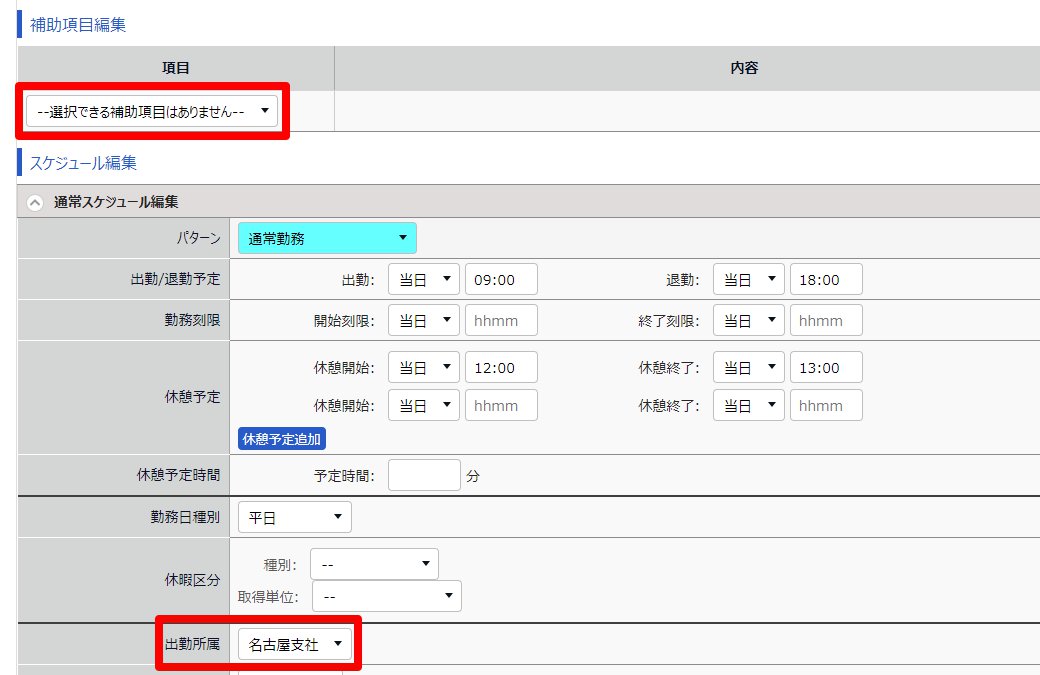Click the 予定時間 minutes input field
The image size is (1040, 675).
pyautogui.click(x=424, y=475)
